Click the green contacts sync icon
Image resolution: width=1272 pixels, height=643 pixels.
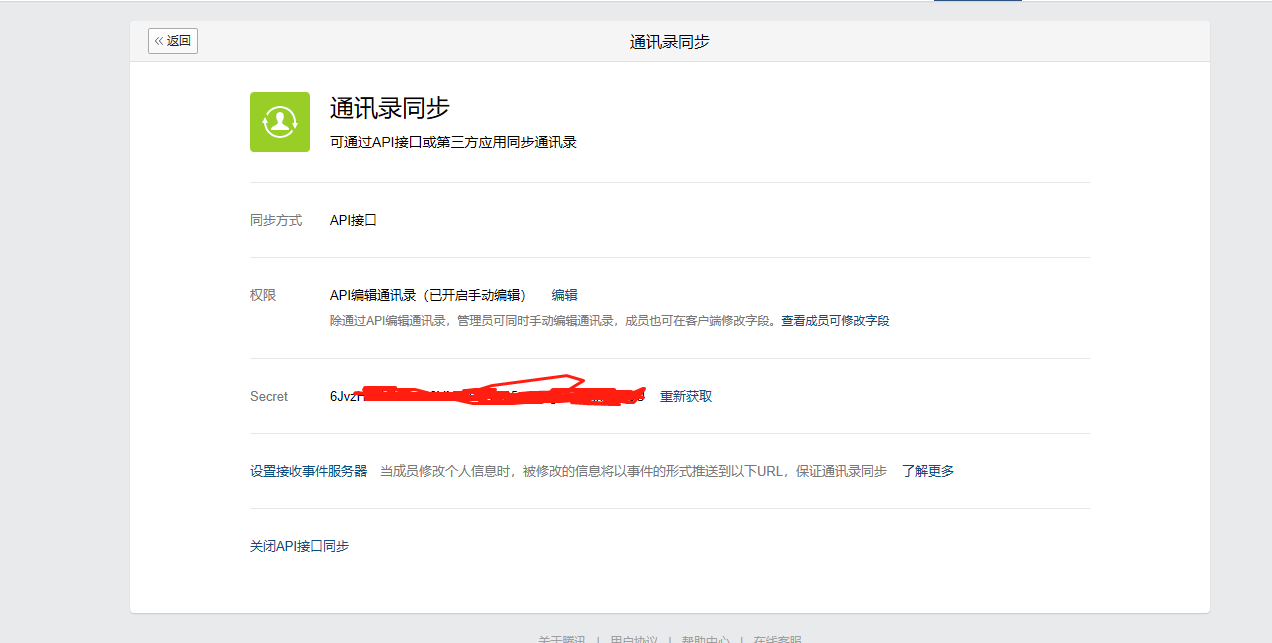[280, 122]
